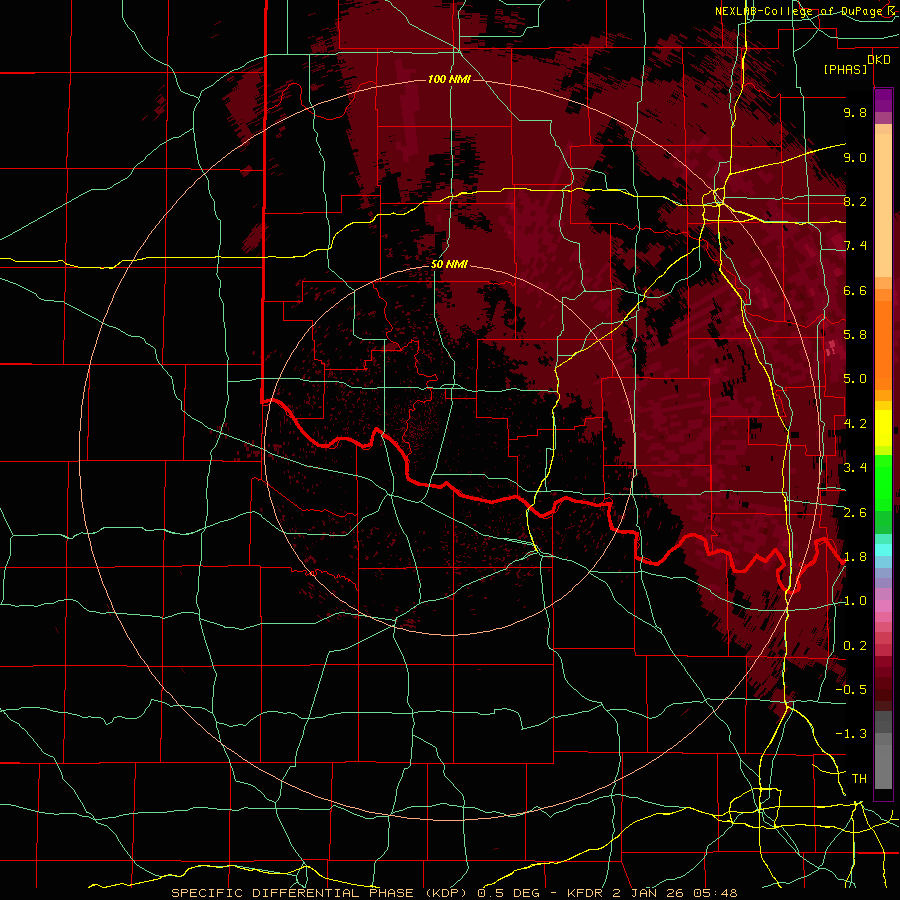This screenshot has height=900, width=900.
Task: Click the 05:48 timestamp in caption
Action: 715,893
